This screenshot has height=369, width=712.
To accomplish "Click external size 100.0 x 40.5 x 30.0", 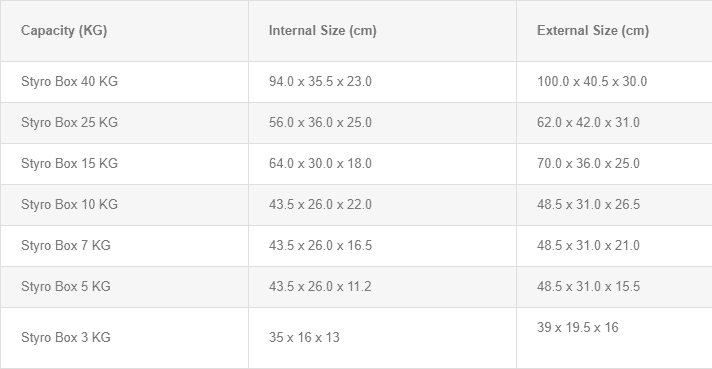I will point(592,82).
